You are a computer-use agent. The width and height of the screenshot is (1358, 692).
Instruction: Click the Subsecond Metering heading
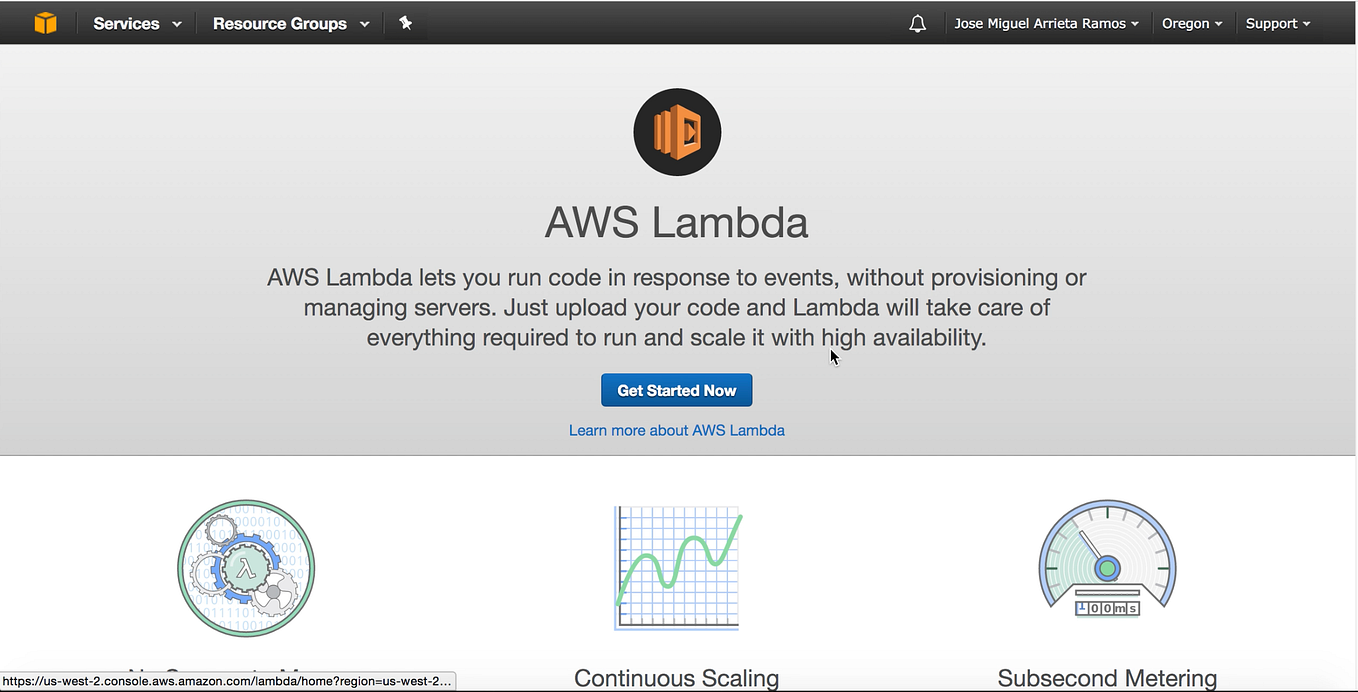[1107, 678]
